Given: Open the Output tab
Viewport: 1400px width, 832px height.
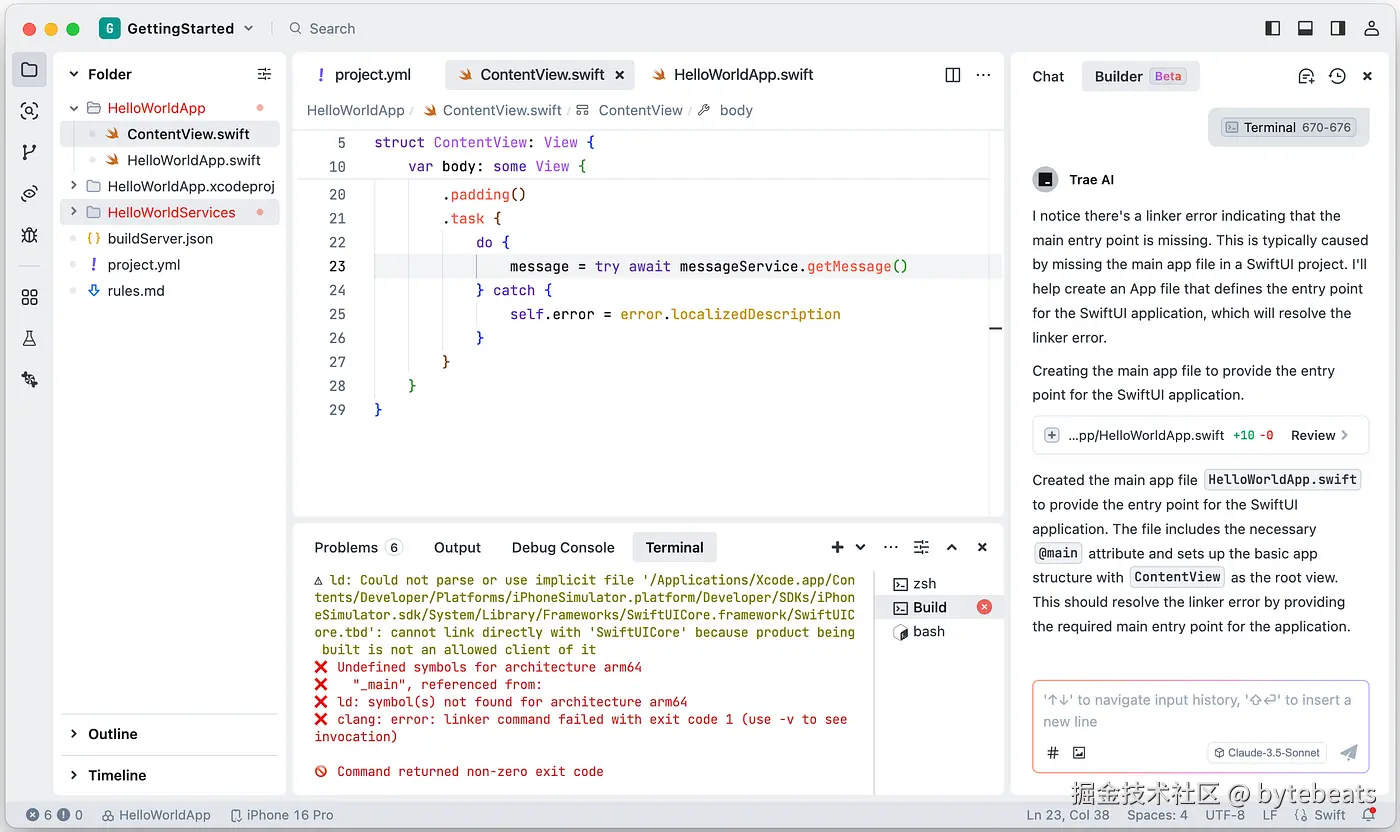Looking at the screenshot, I should click(457, 547).
